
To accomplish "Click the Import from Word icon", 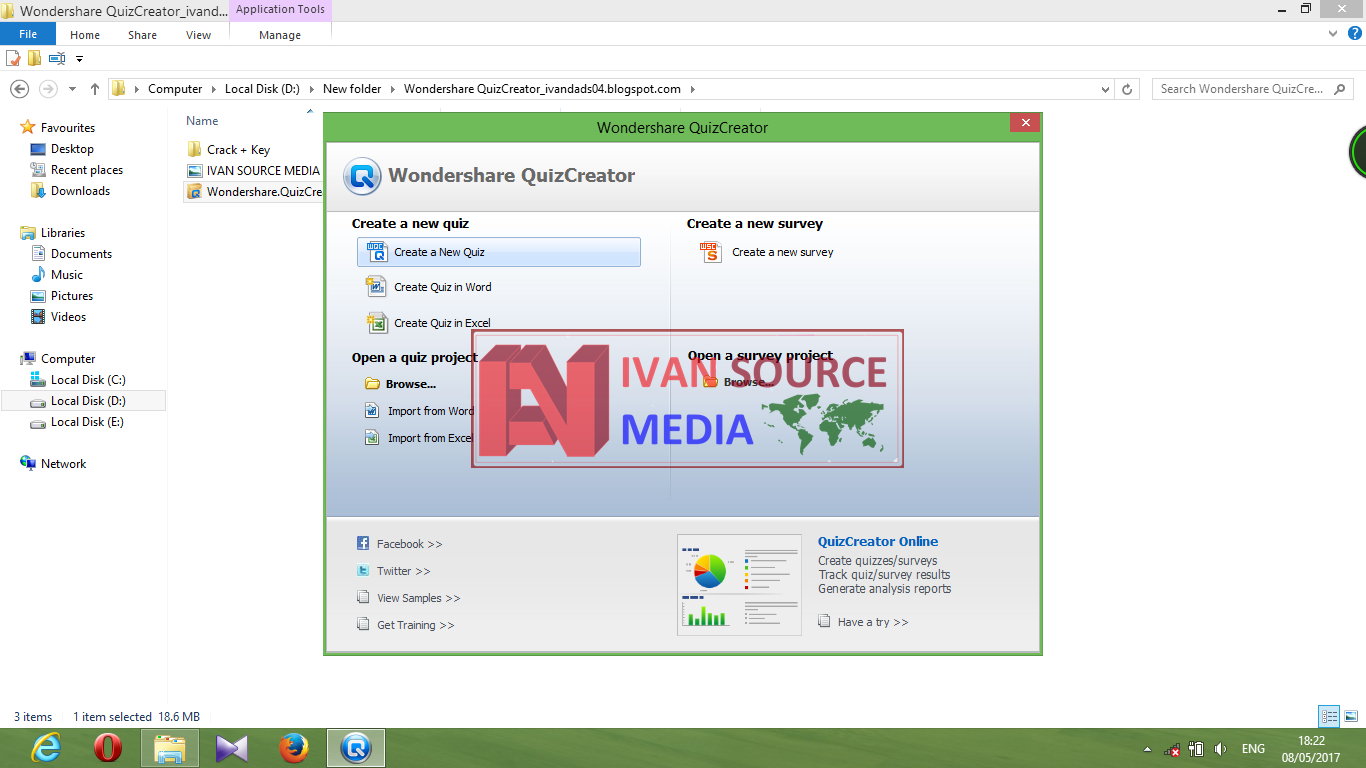I will (x=371, y=411).
